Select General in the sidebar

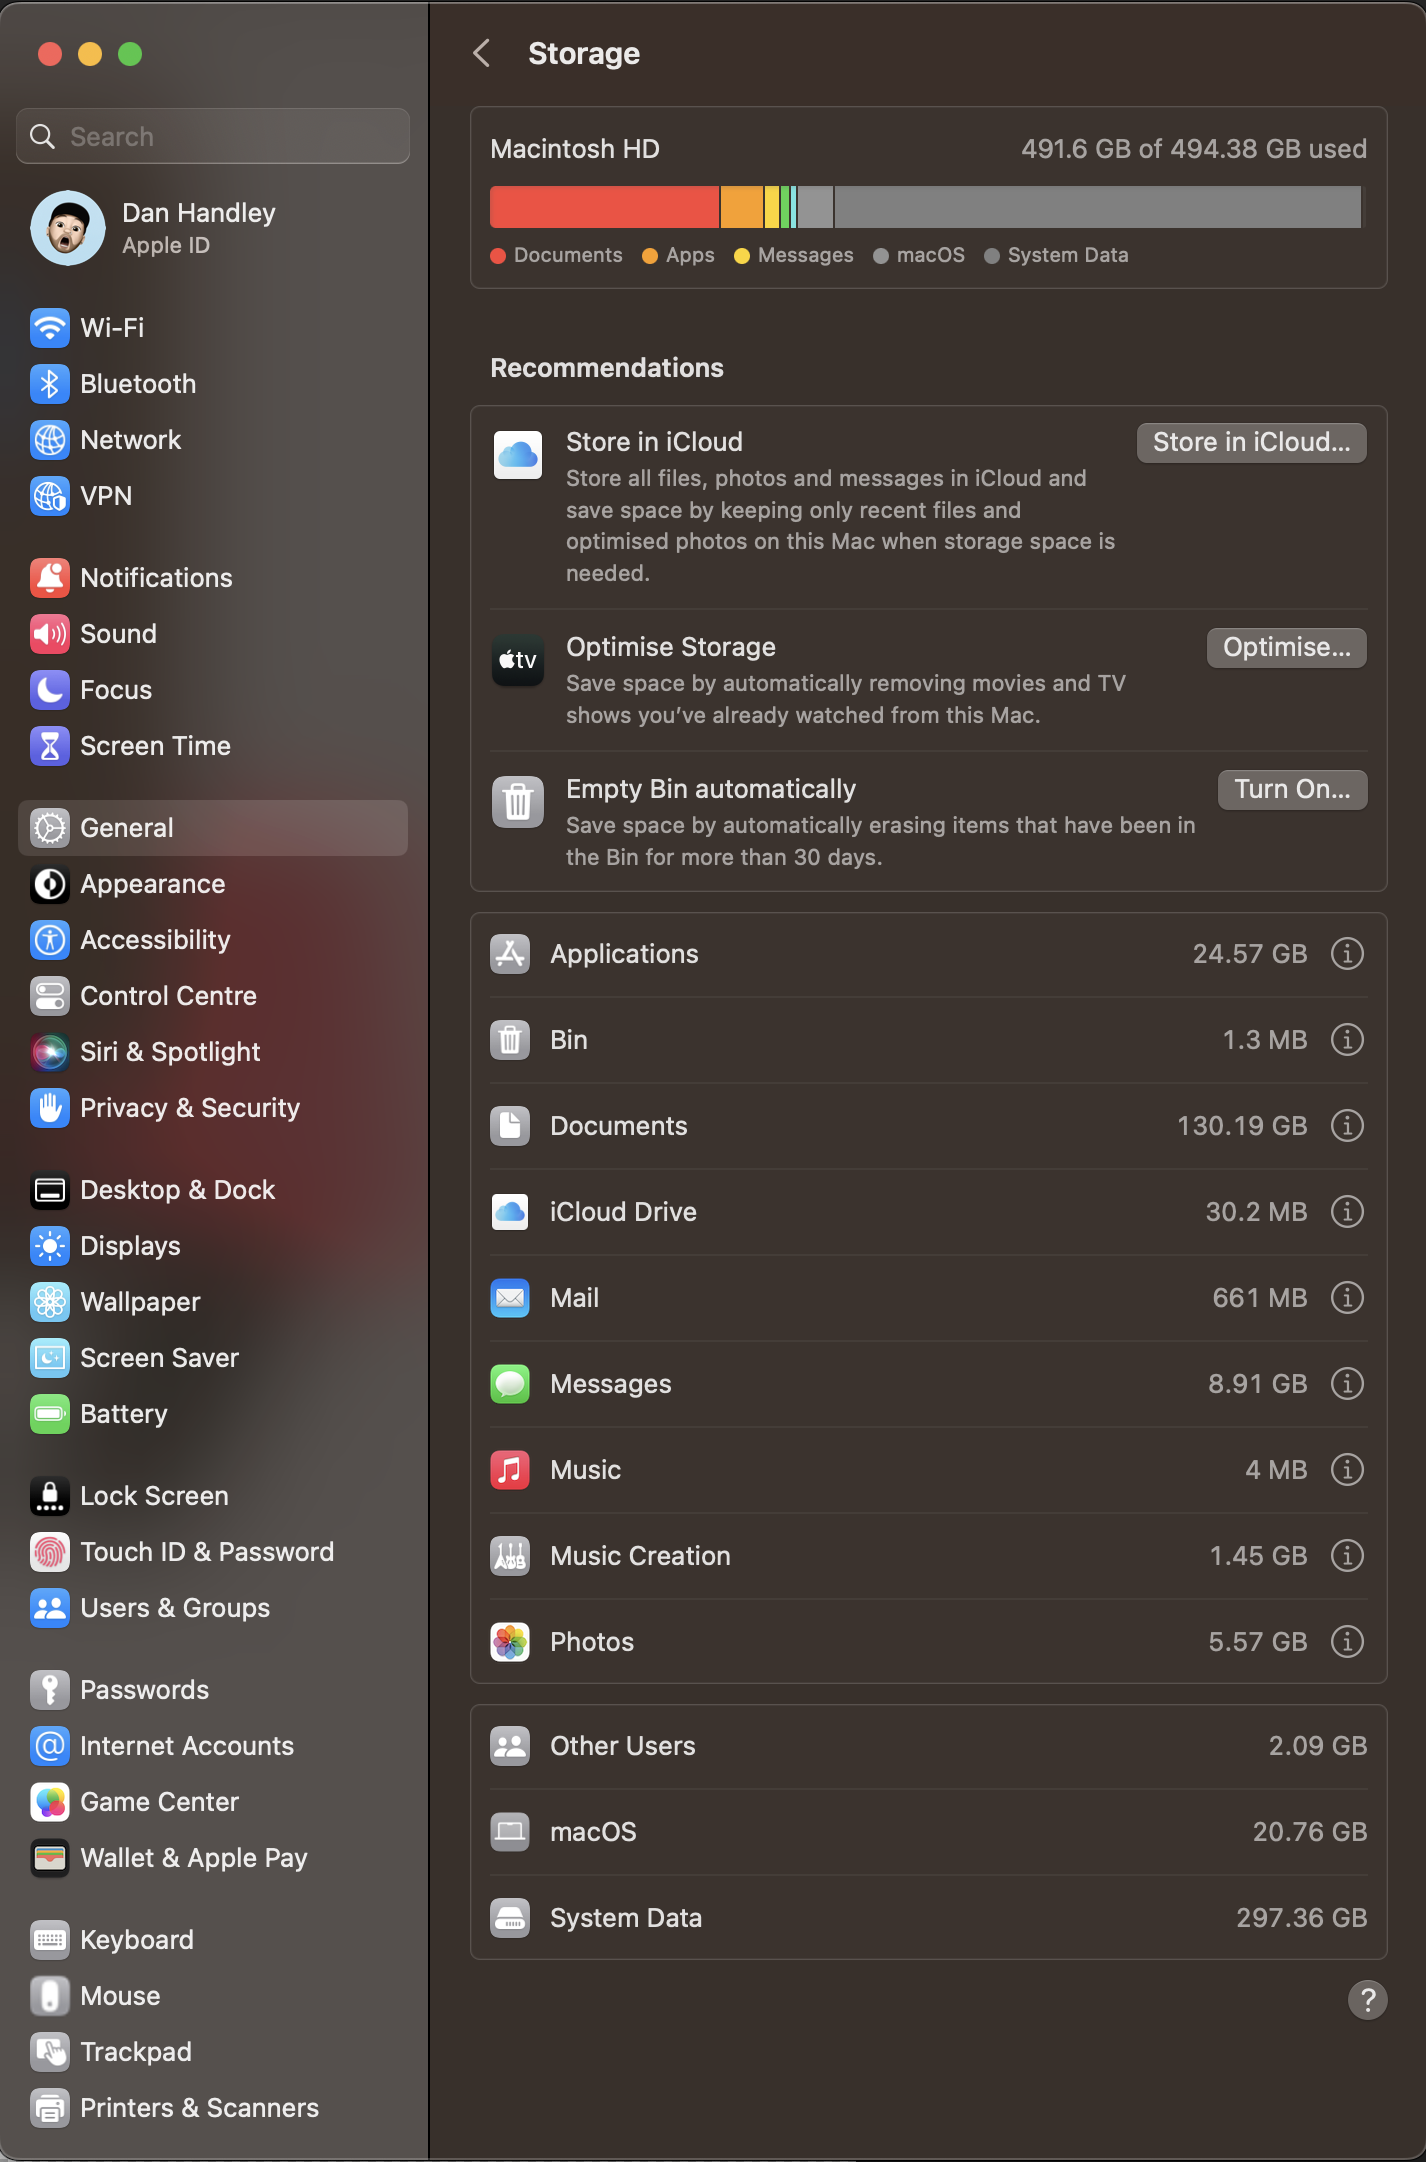(213, 827)
